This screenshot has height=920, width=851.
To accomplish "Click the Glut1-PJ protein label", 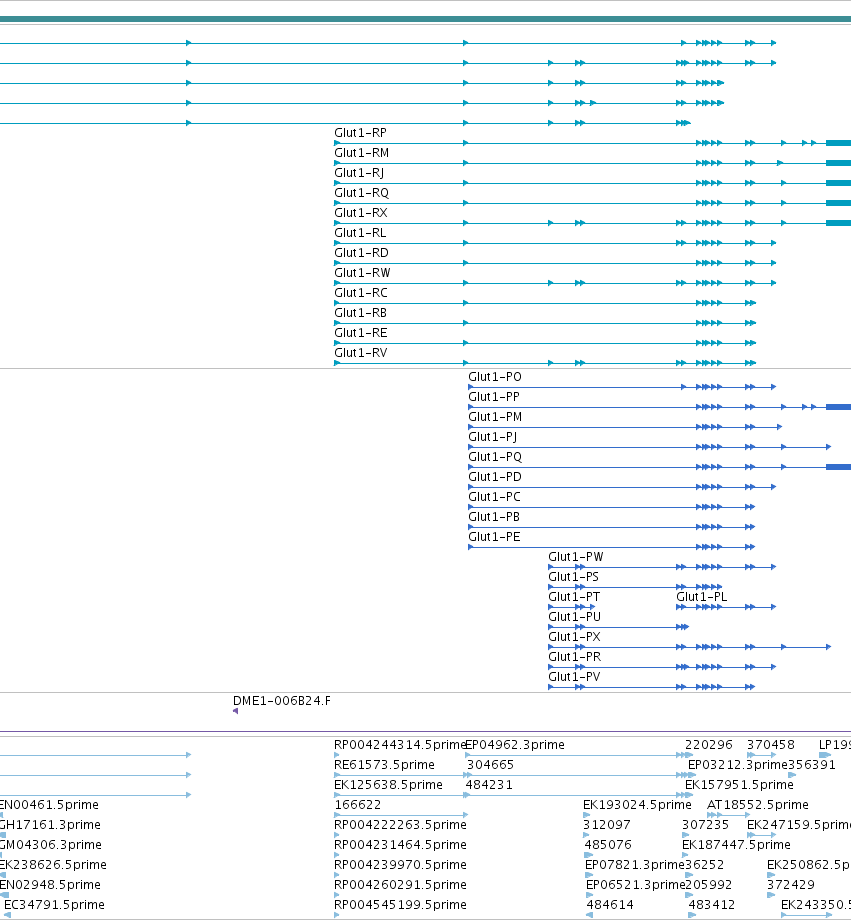I will click(x=492, y=437).
